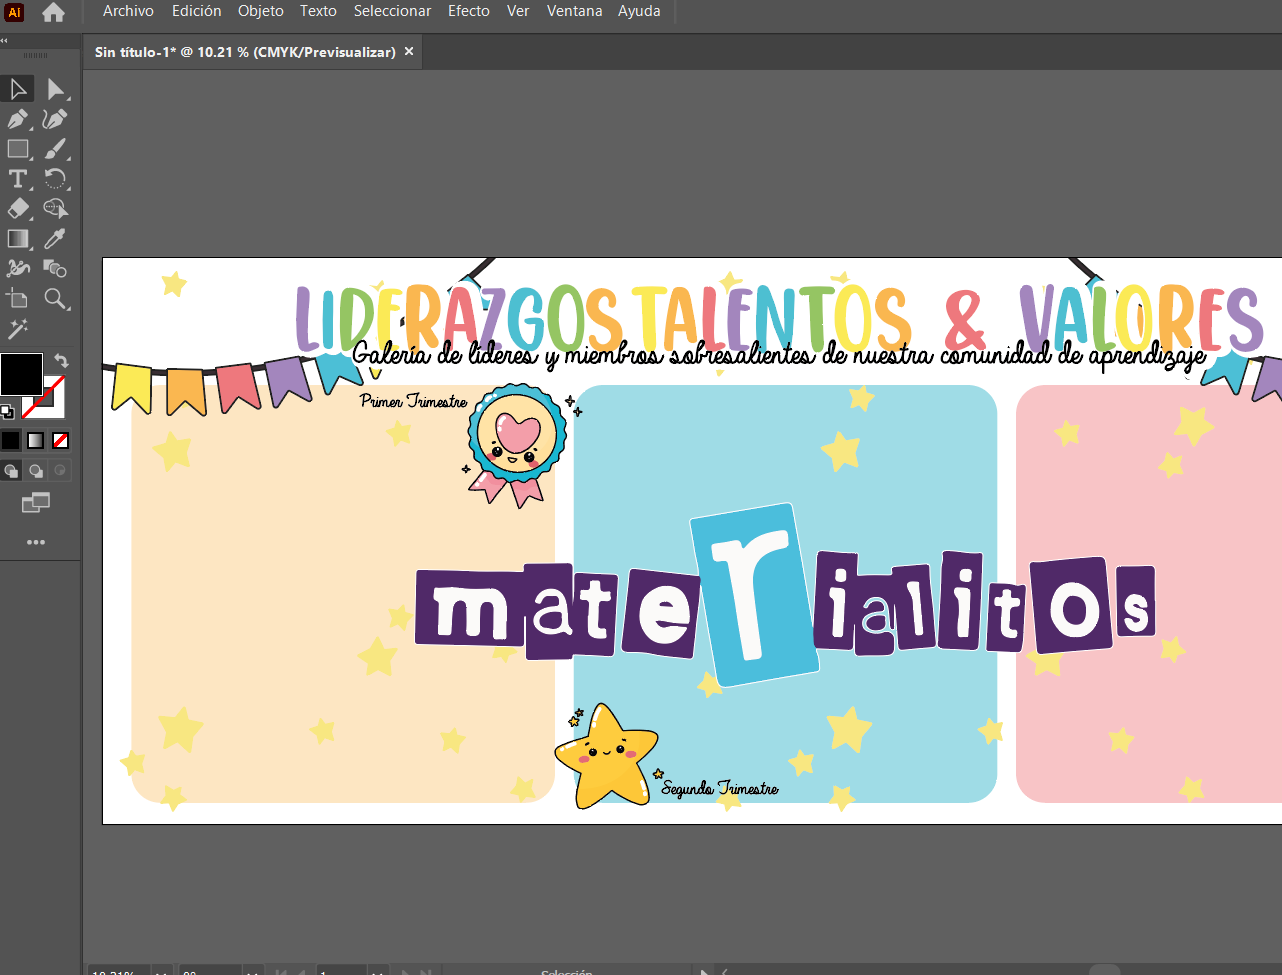The width and height of the screenshot is (1282, 975).
Task: Click the Home icon in the top bar
Action: coord(53,12)
